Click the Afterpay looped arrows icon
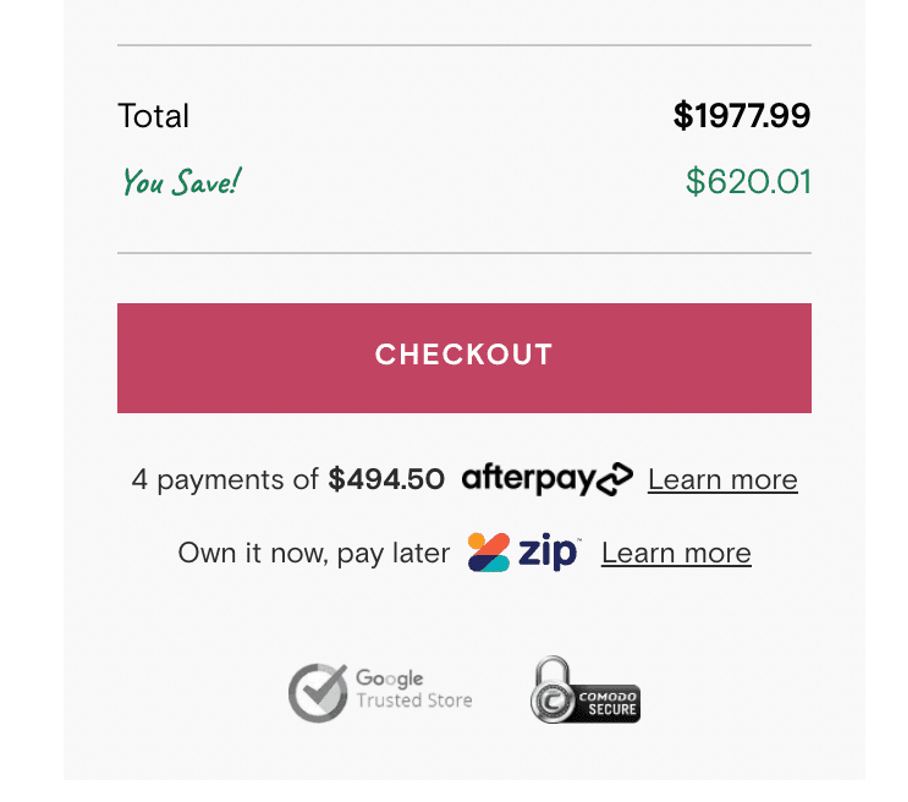908x802 pixels. tap(614, 479)
